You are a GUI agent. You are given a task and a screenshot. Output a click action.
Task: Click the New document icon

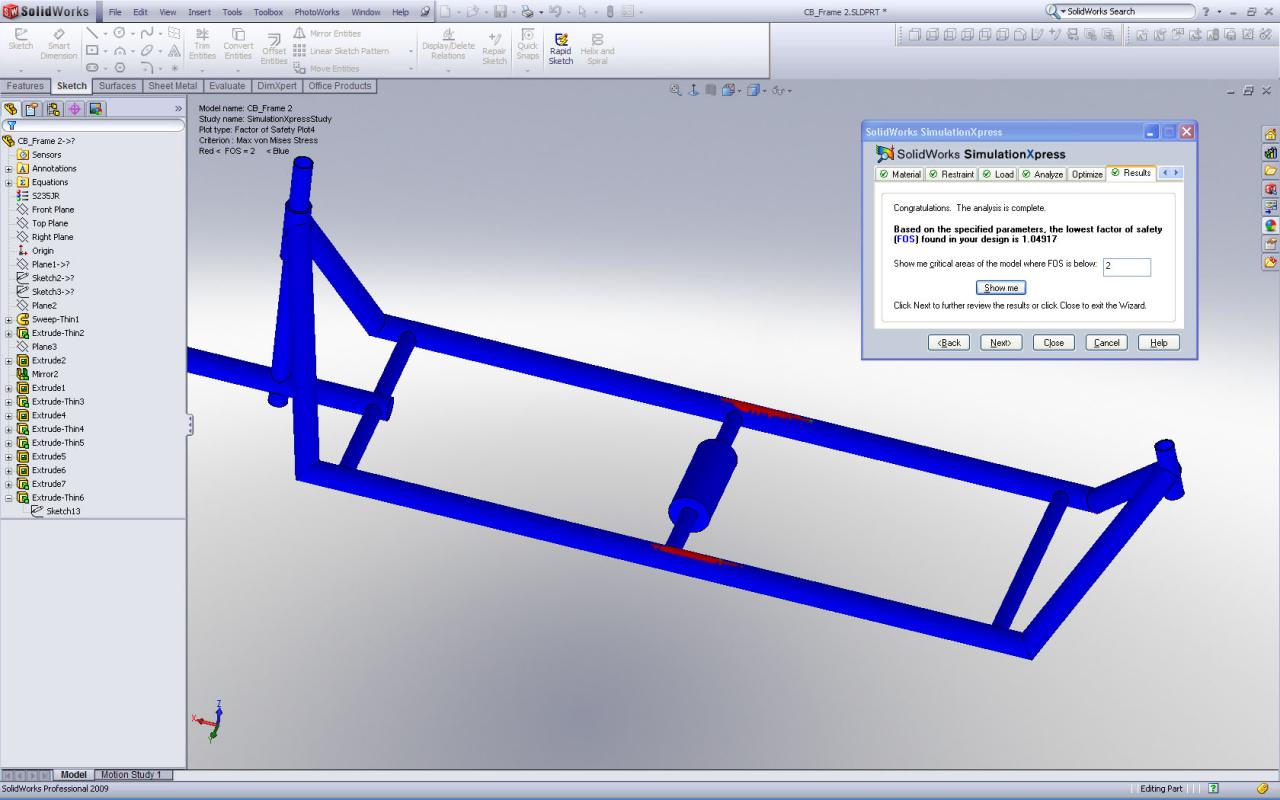click(445, 12)
